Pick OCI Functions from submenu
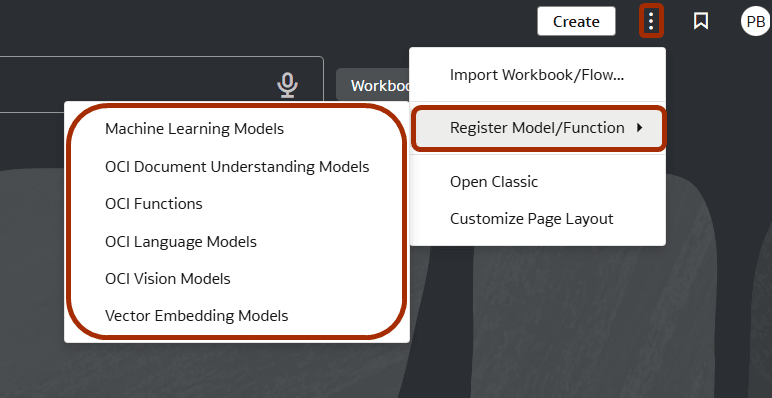 coord(237,204)
